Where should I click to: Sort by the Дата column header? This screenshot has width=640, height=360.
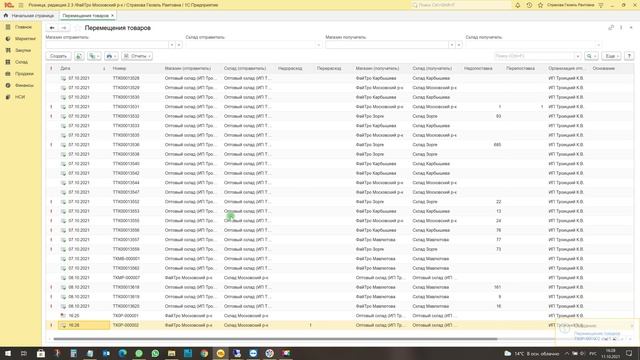click(83, 68)
